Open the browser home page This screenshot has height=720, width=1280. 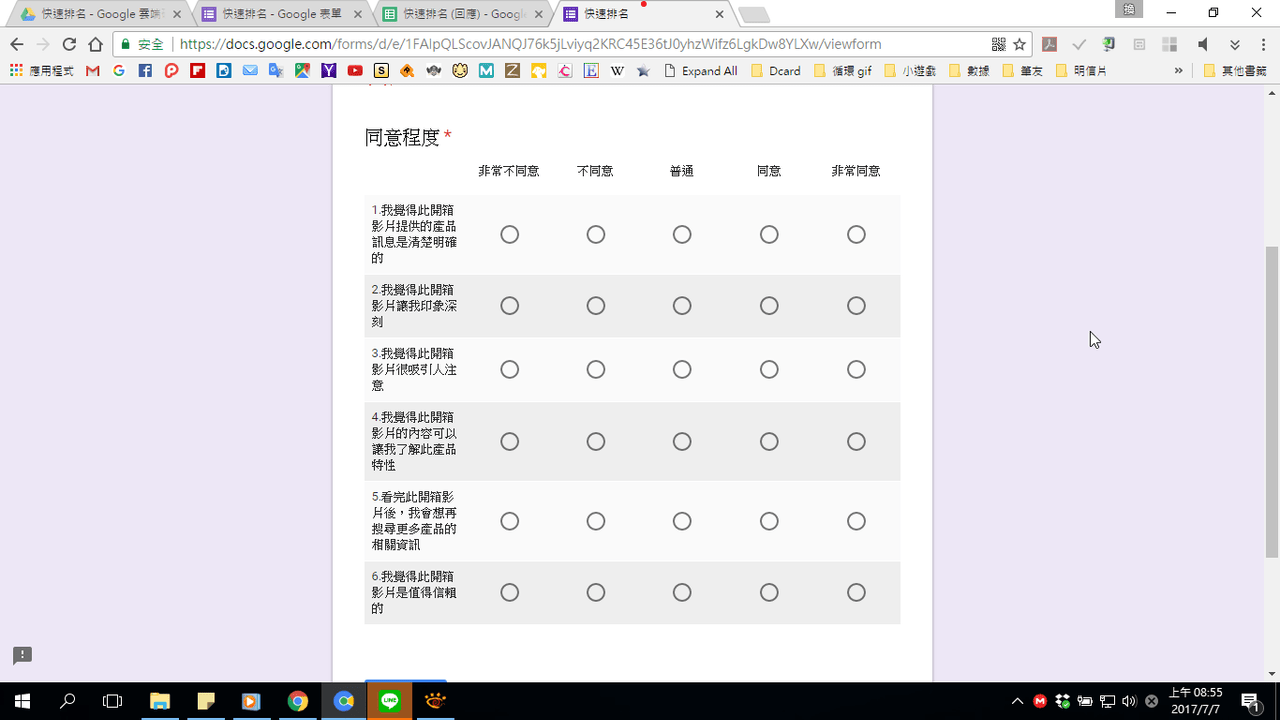point(95,44)
